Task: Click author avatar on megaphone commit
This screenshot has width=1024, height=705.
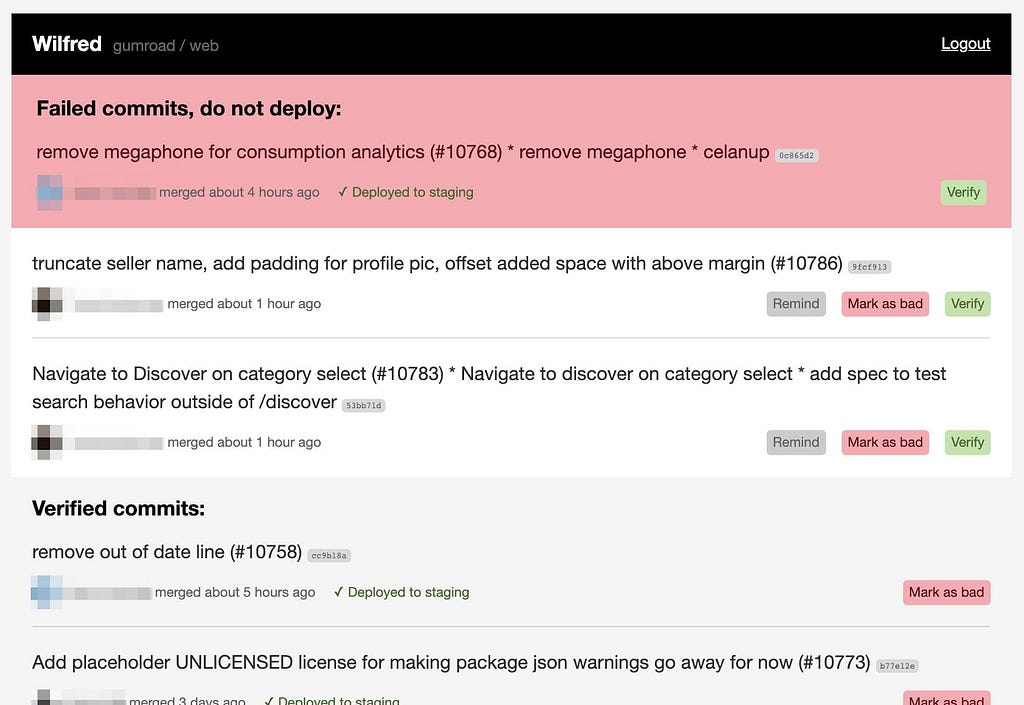Action: 50,193
